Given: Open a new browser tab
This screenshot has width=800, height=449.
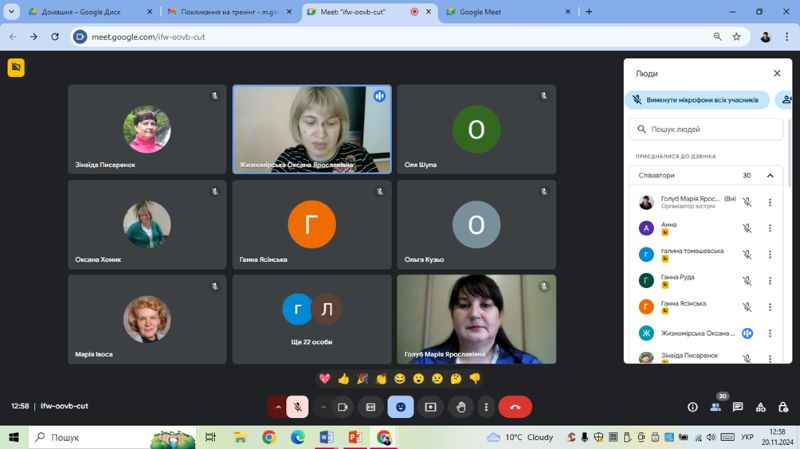Looking at the screenshot, I should (x=589, y=12).
